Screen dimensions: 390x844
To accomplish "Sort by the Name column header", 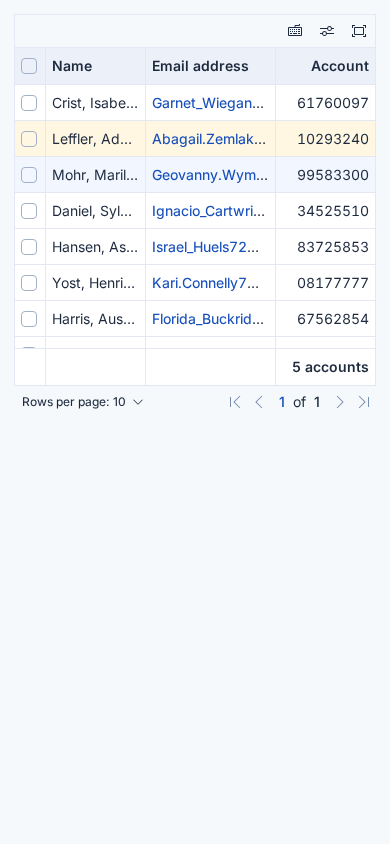I will coord(72,66).
